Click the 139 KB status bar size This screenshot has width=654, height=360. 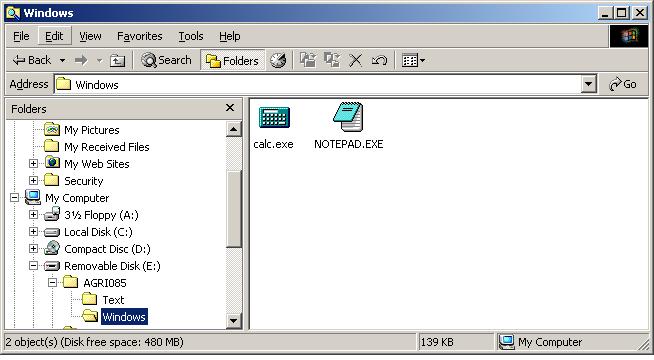coord(437,342)
